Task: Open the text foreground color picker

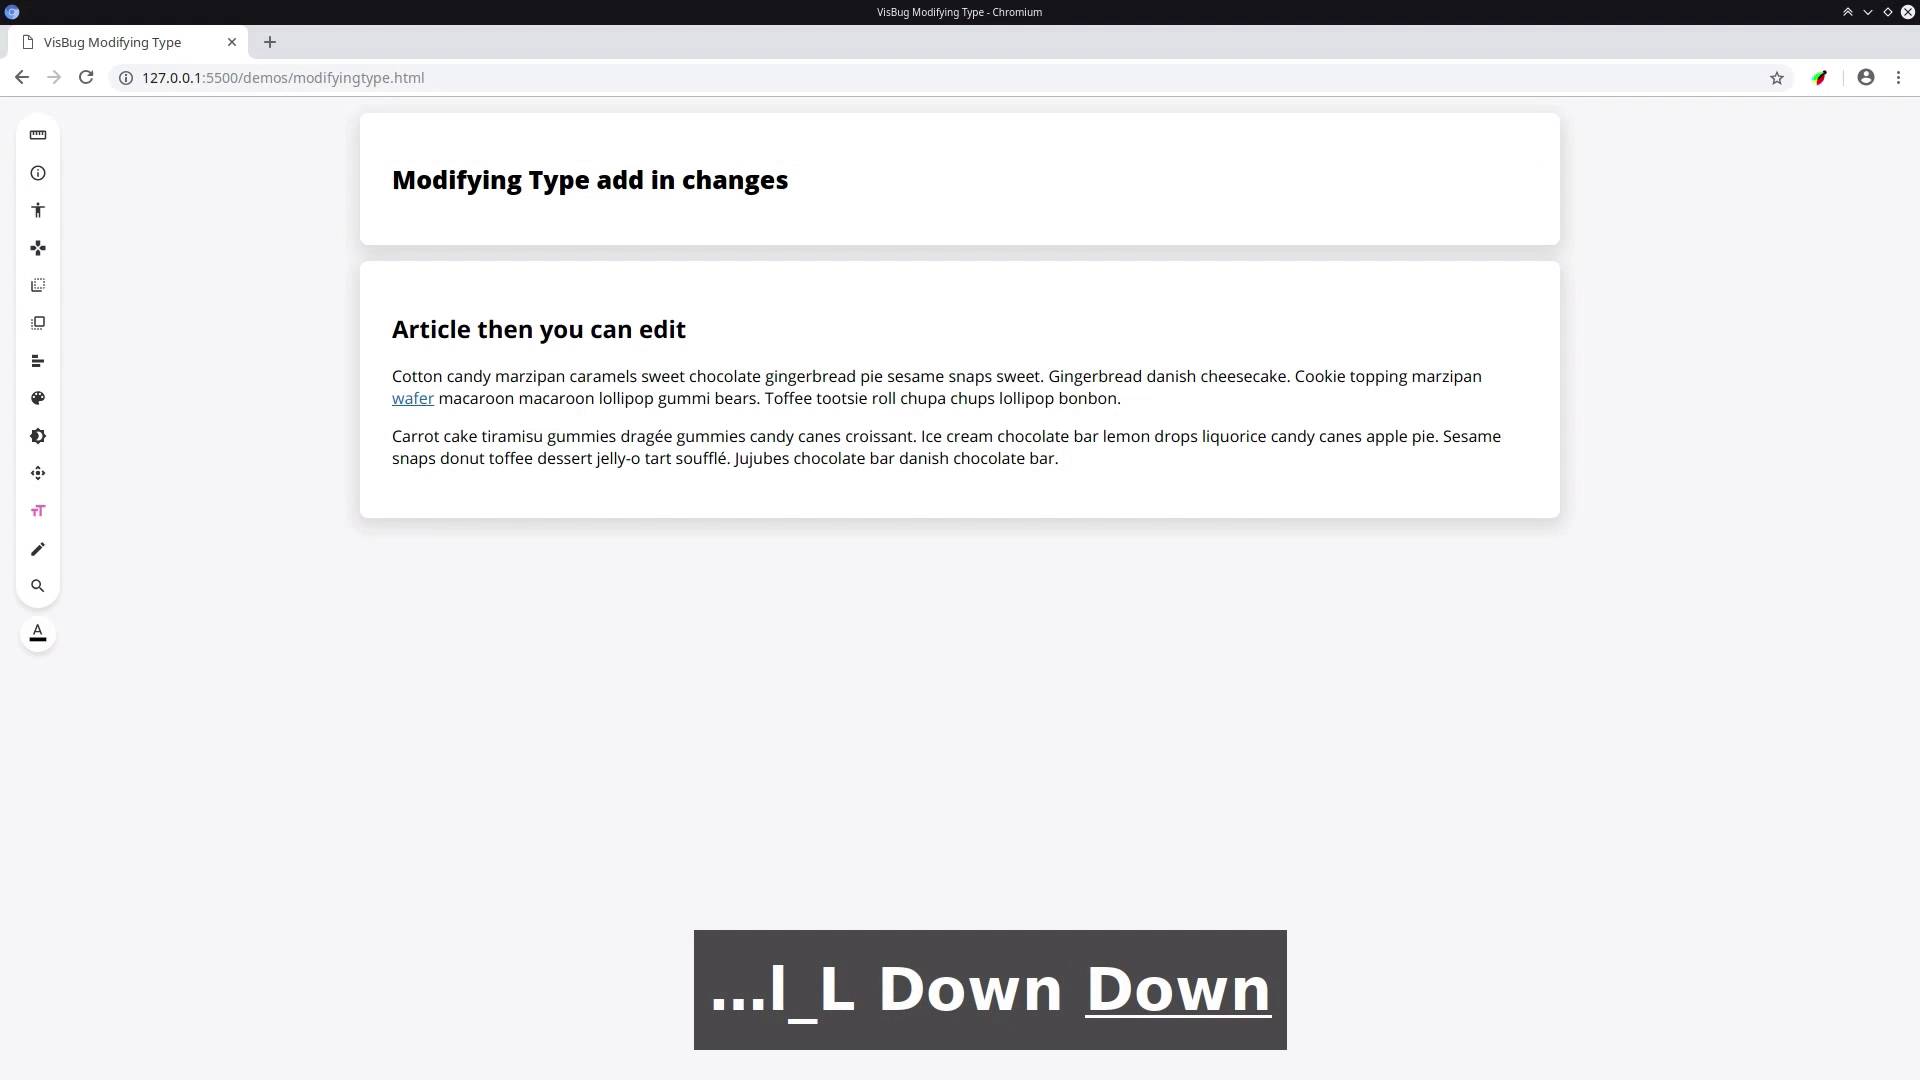Action: coord(38,634)
